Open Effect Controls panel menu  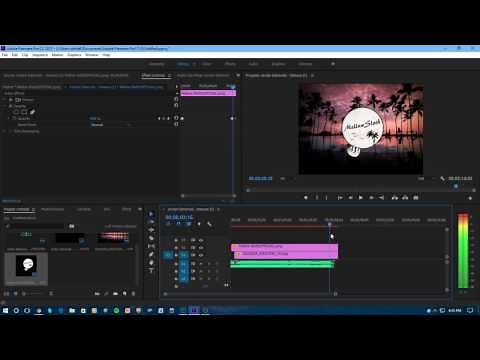[x=169, y=75]
